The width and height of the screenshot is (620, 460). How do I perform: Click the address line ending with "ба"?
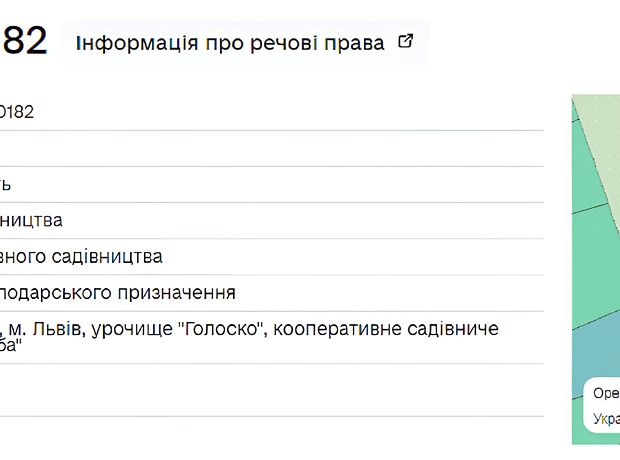10,345
